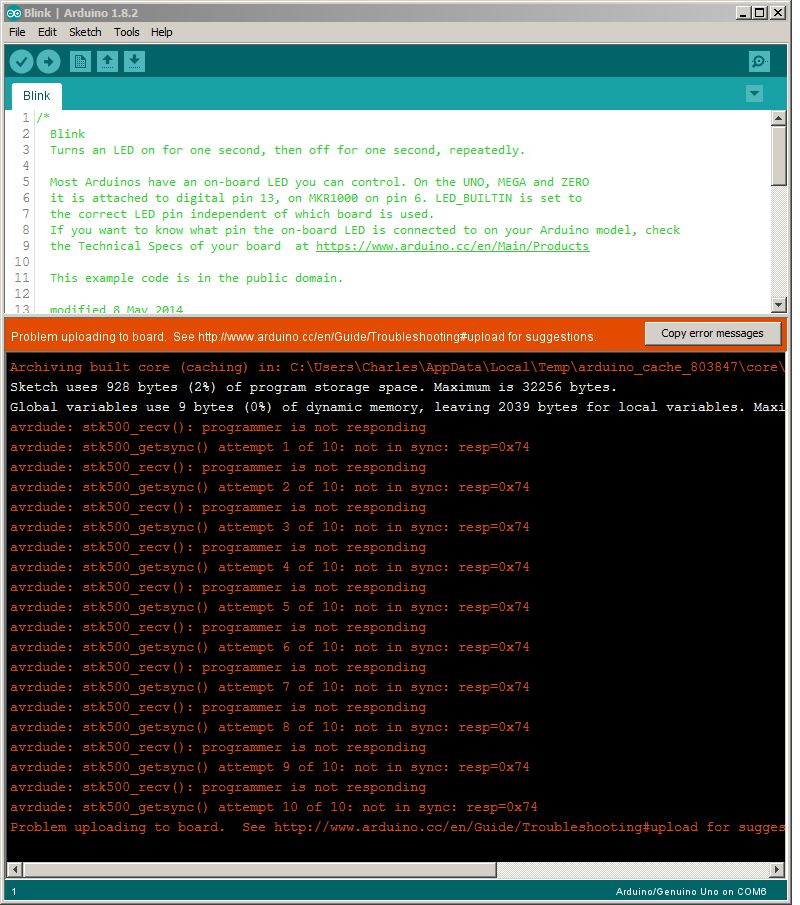This screenshot has width=800, height=905.
Task: Open the File menu
Action: (x=17, y=32)
